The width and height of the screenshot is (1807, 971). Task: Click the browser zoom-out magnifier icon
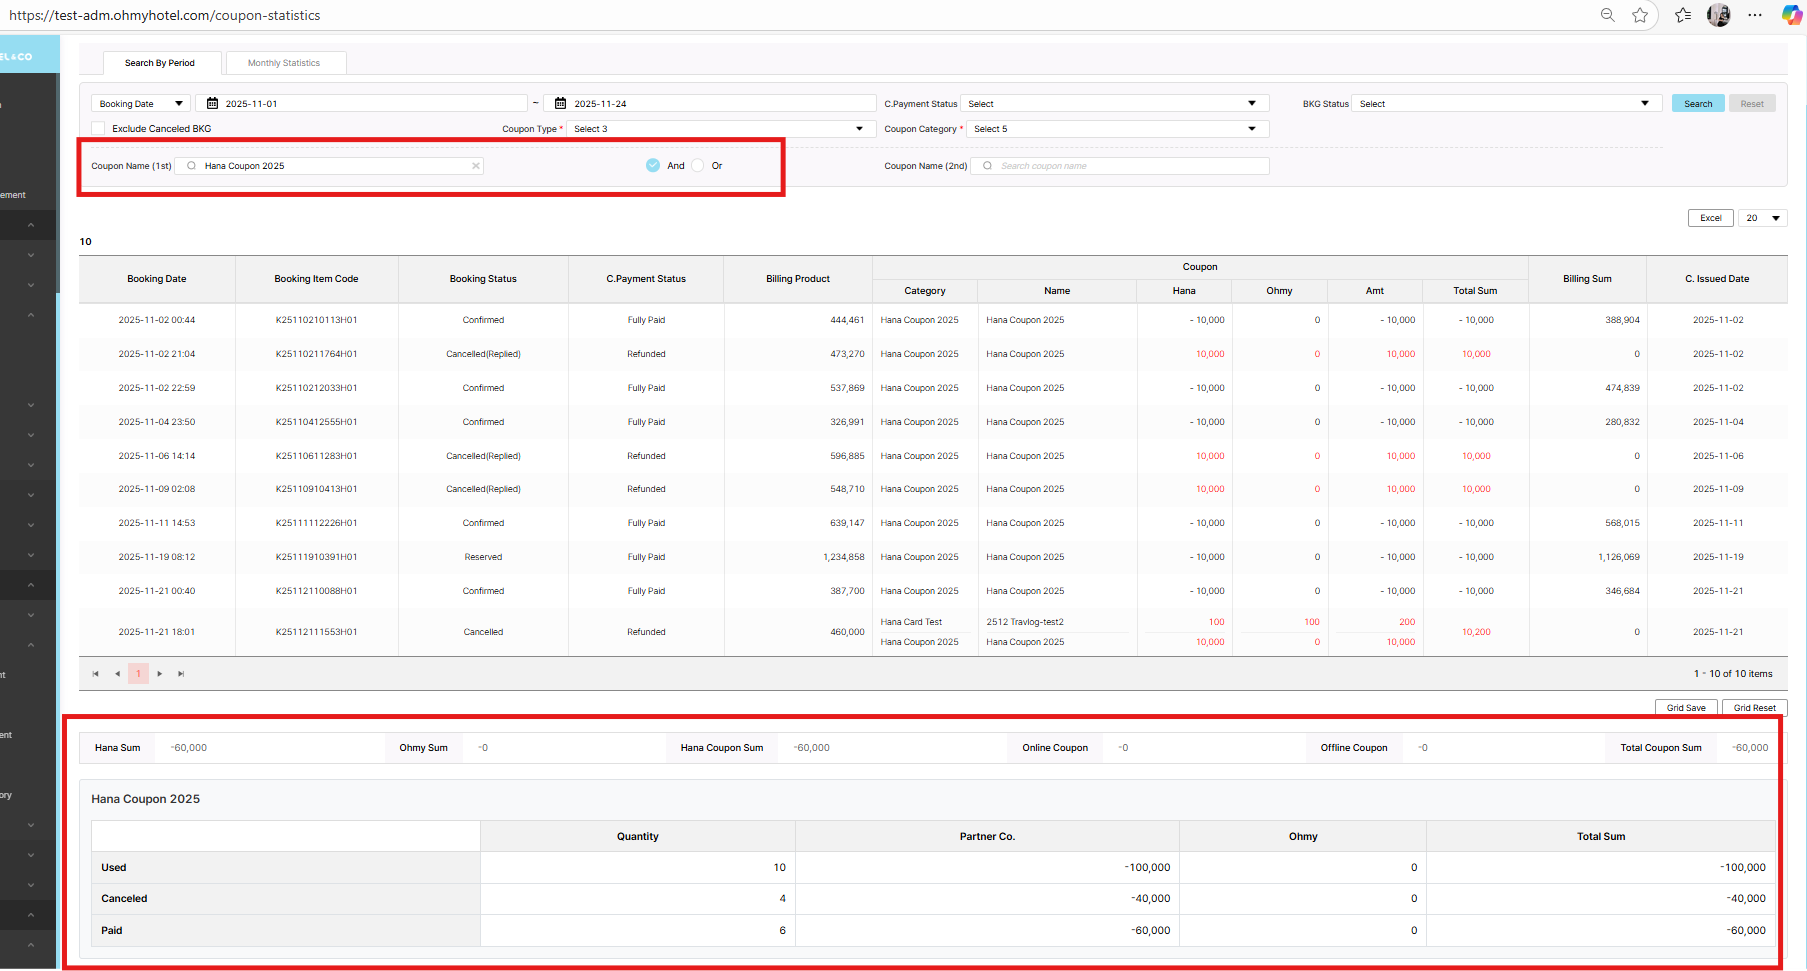1607,15
